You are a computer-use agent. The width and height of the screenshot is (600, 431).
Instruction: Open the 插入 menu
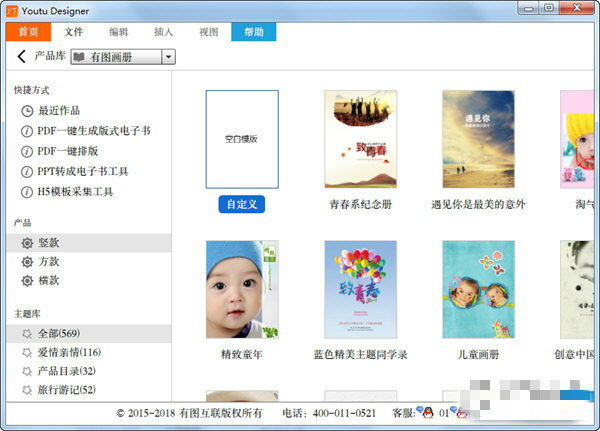click(x=163, y=31)
